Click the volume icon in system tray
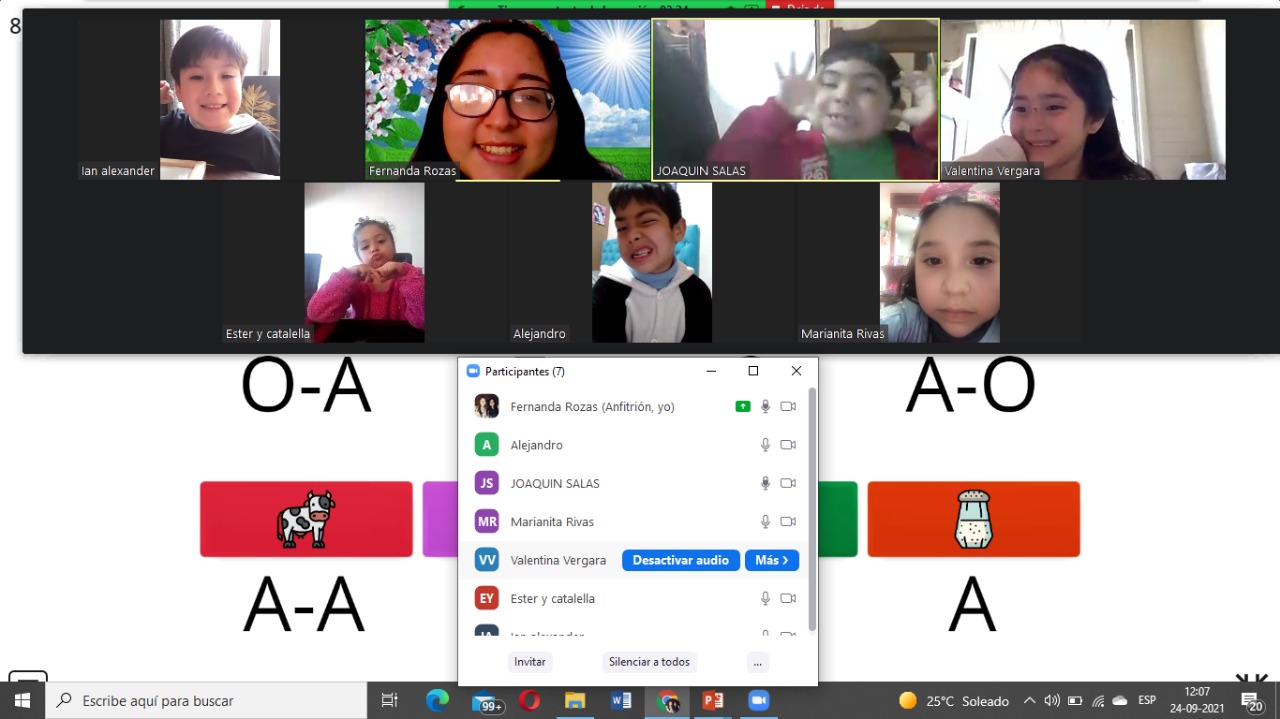The height and width of the screenshot is (719, 1280). [x=1052, y=701]
